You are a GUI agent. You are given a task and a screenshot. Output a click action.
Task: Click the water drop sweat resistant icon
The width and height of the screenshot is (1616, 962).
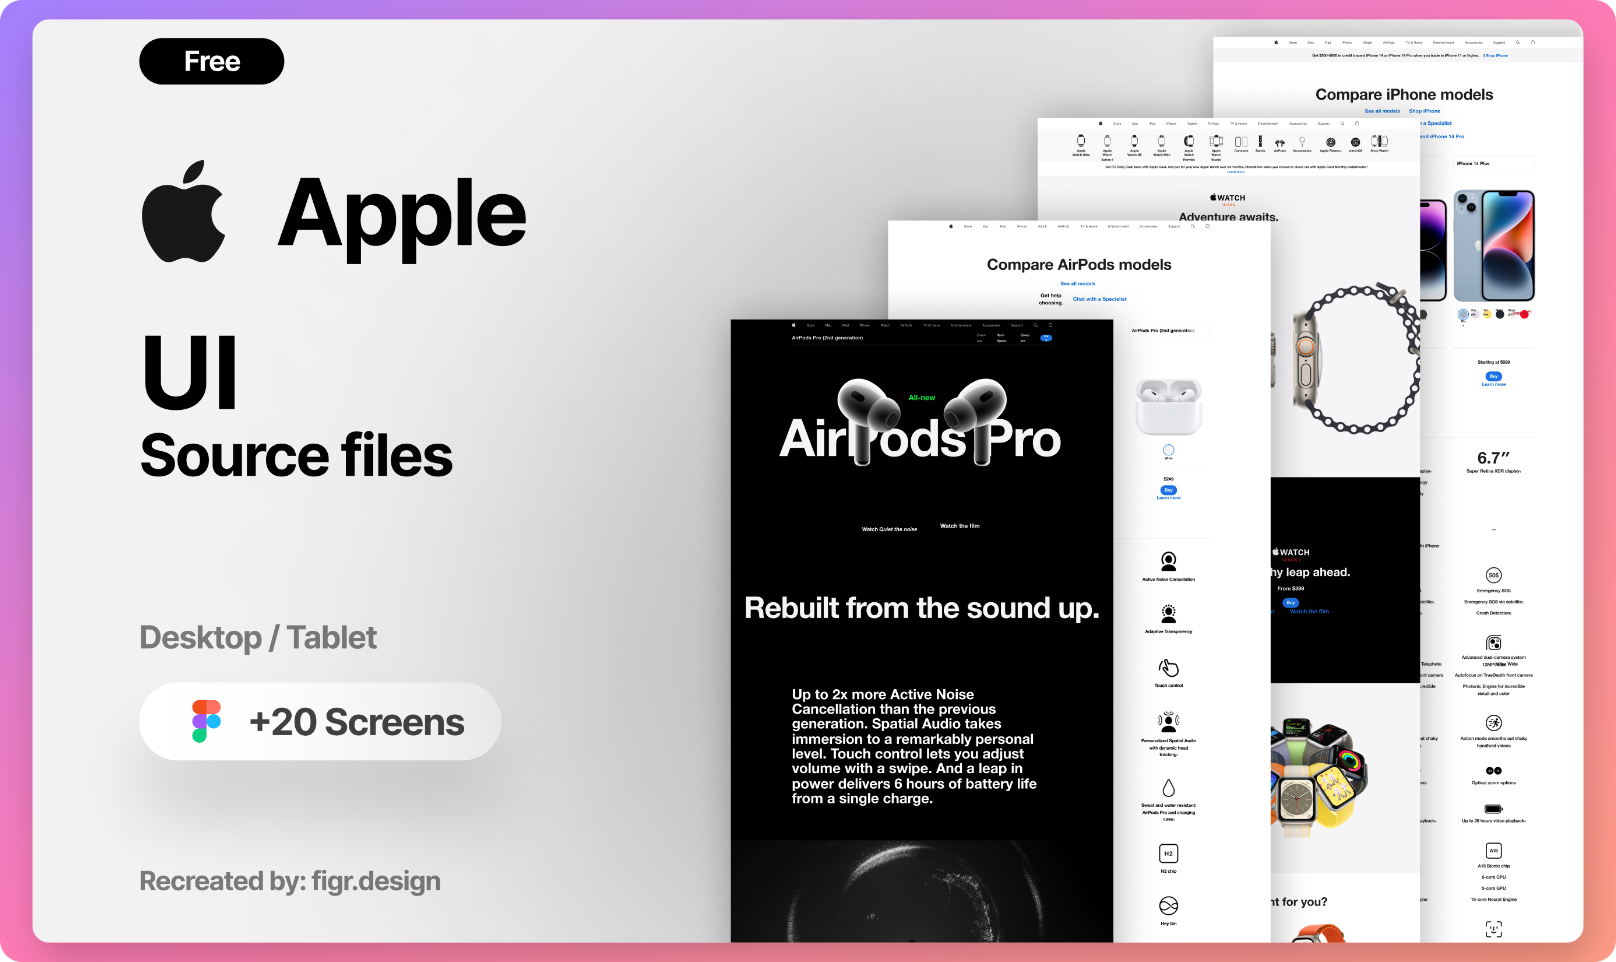pos(1168,788)
